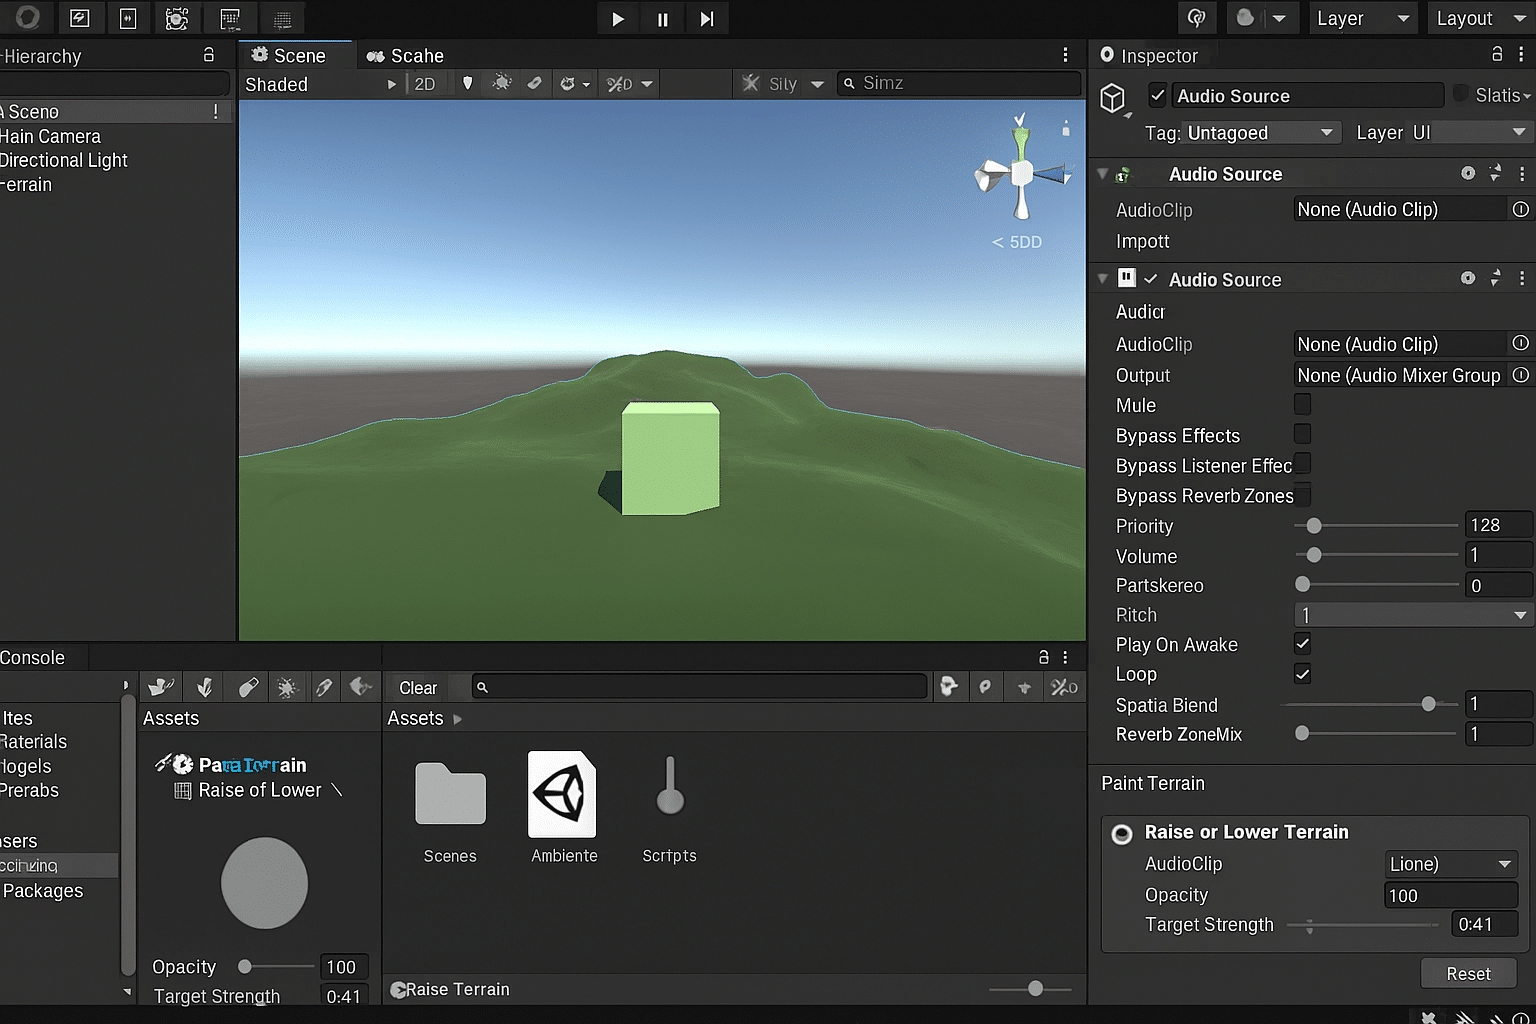This screenshot has height=1024, width=1536.
Task: Click the Spatial Blend slider
Action: [x=1428, y=704]
